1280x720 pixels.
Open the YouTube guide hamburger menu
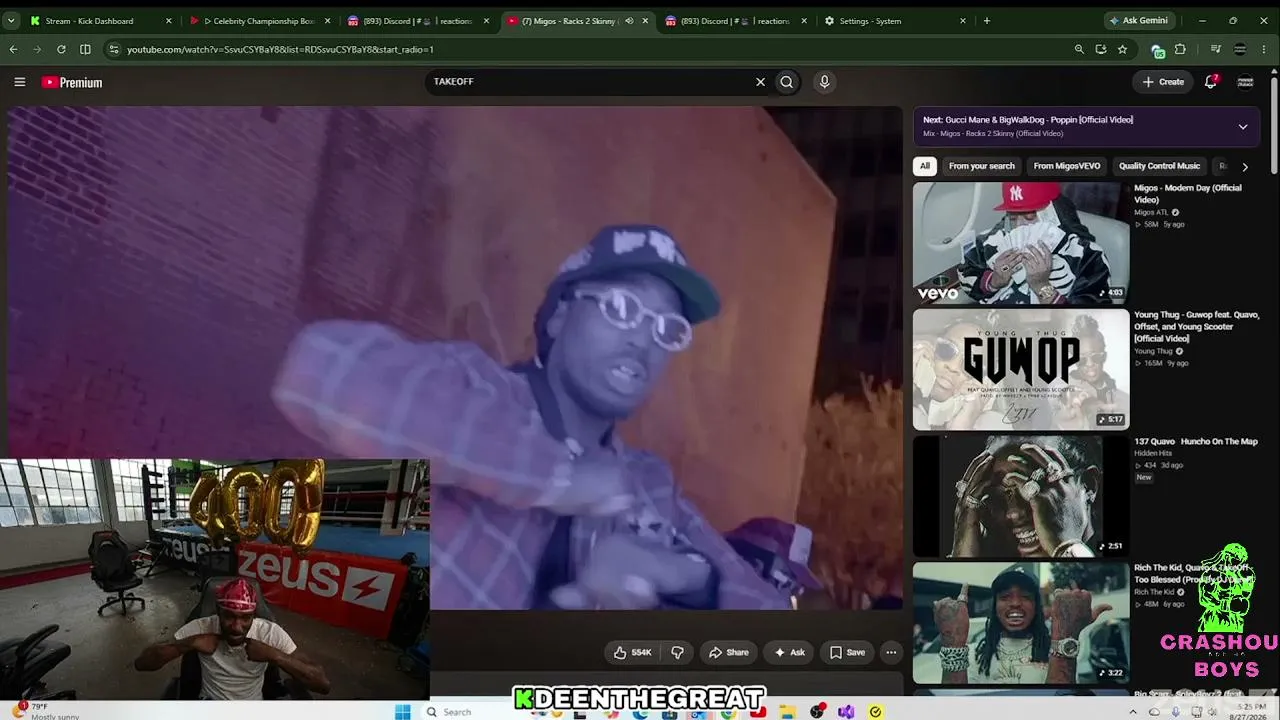19,82
